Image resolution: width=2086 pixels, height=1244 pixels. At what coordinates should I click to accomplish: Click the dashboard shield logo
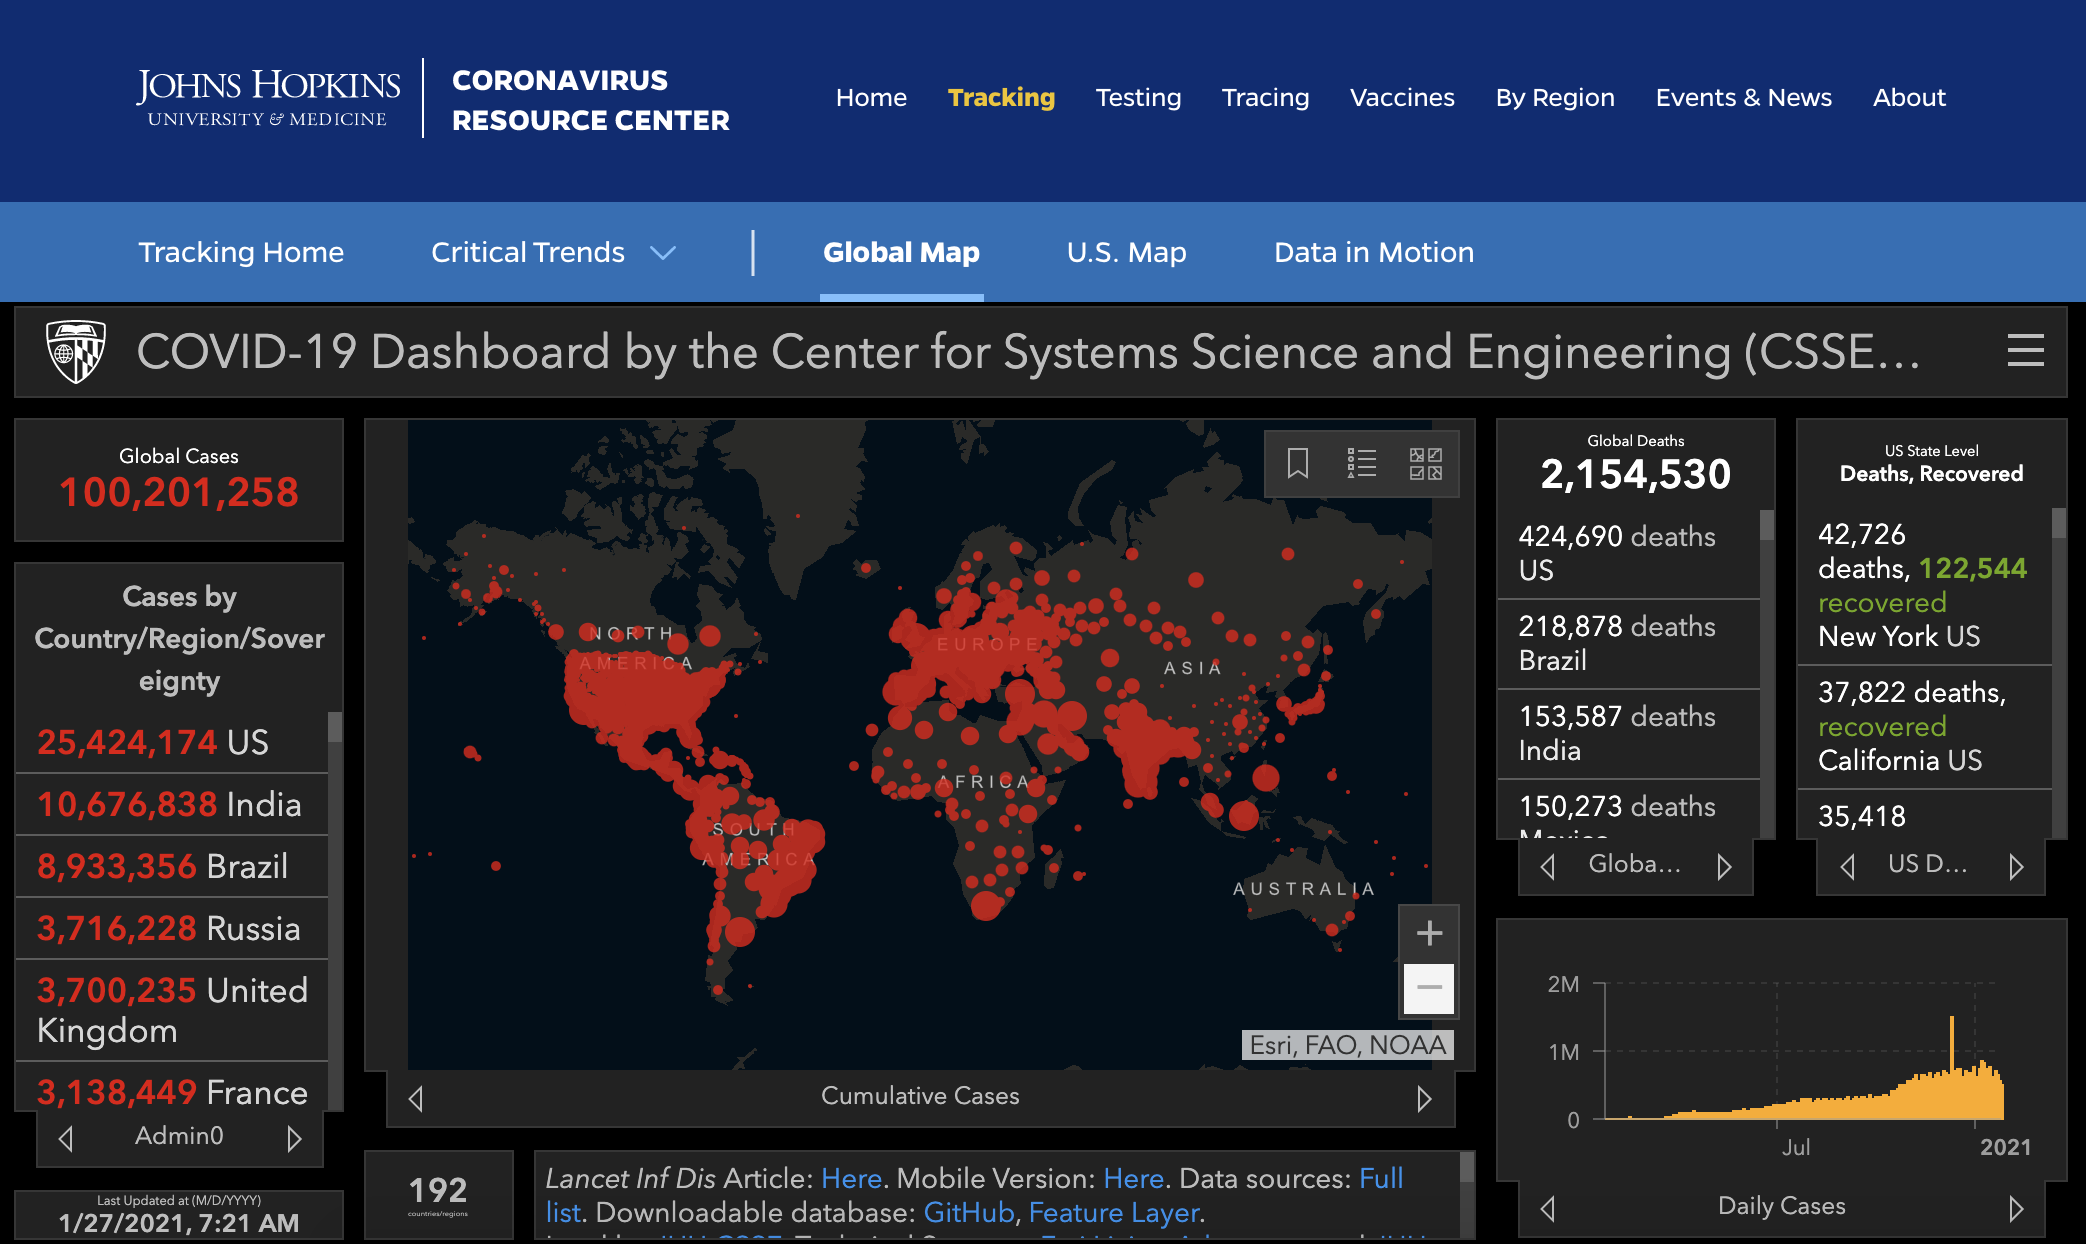point(76,351)
